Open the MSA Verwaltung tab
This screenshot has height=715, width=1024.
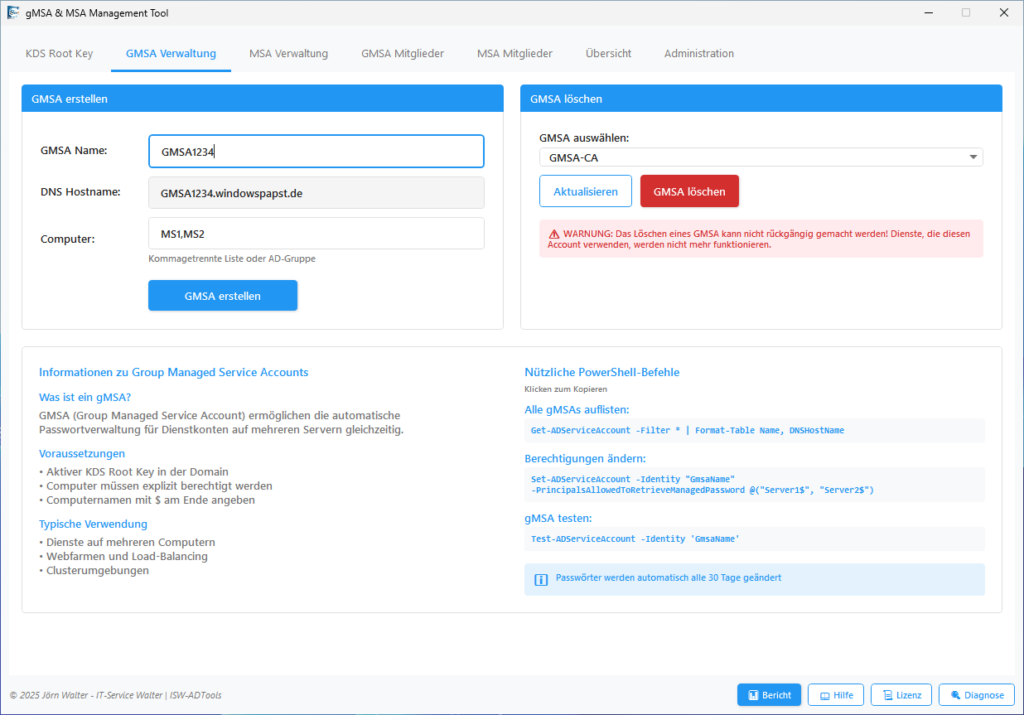click(x=288, y=53)
